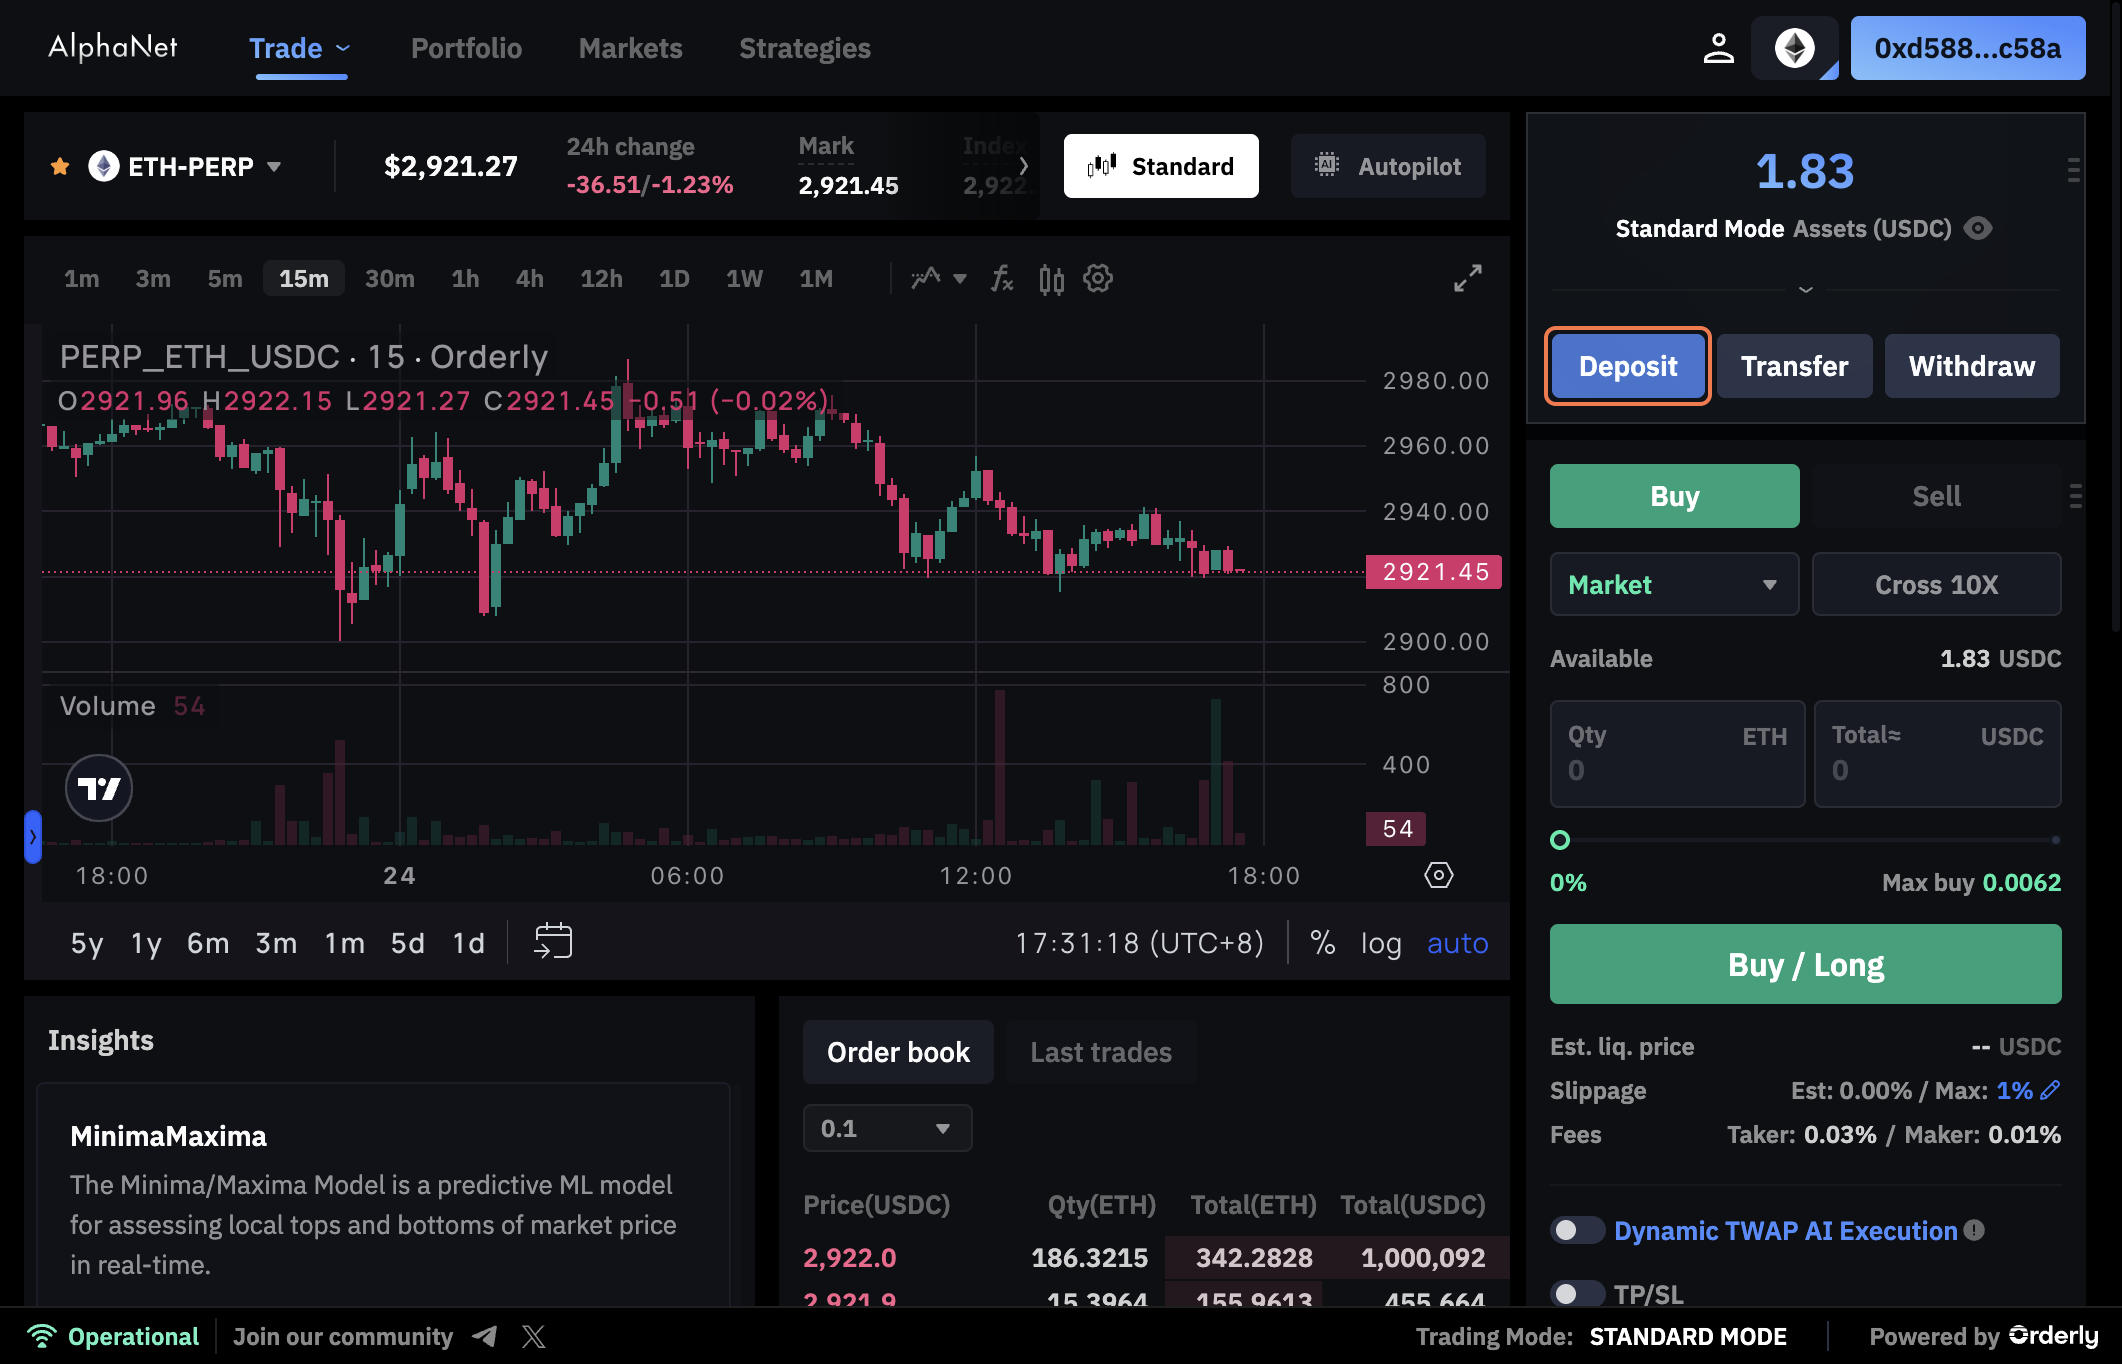Image resolution: width=2122 pixels, height=1364 pixels.
Task: Enable Dynamic TWAP AI Execution toggle
Action: pyautogui.click(x=1577, y=1230)
